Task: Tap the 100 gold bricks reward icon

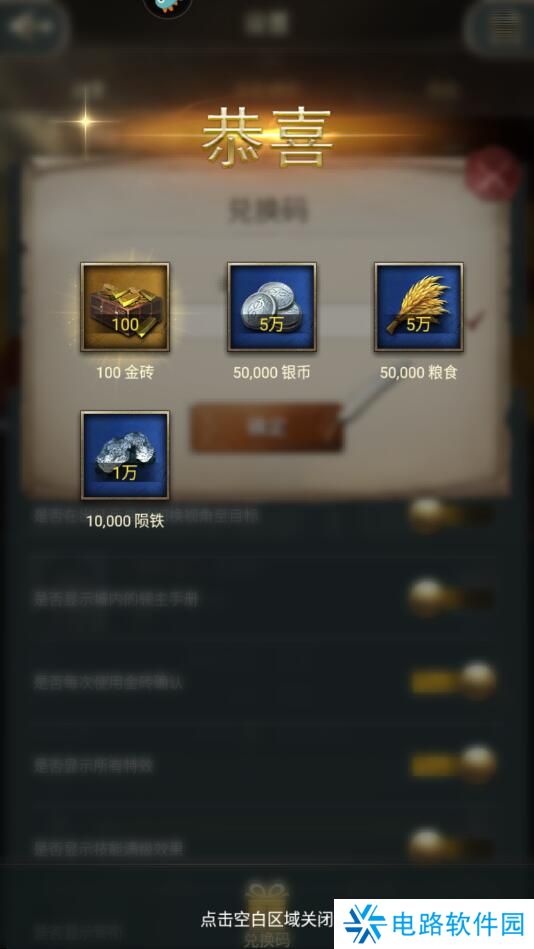Action: point(125,307)
